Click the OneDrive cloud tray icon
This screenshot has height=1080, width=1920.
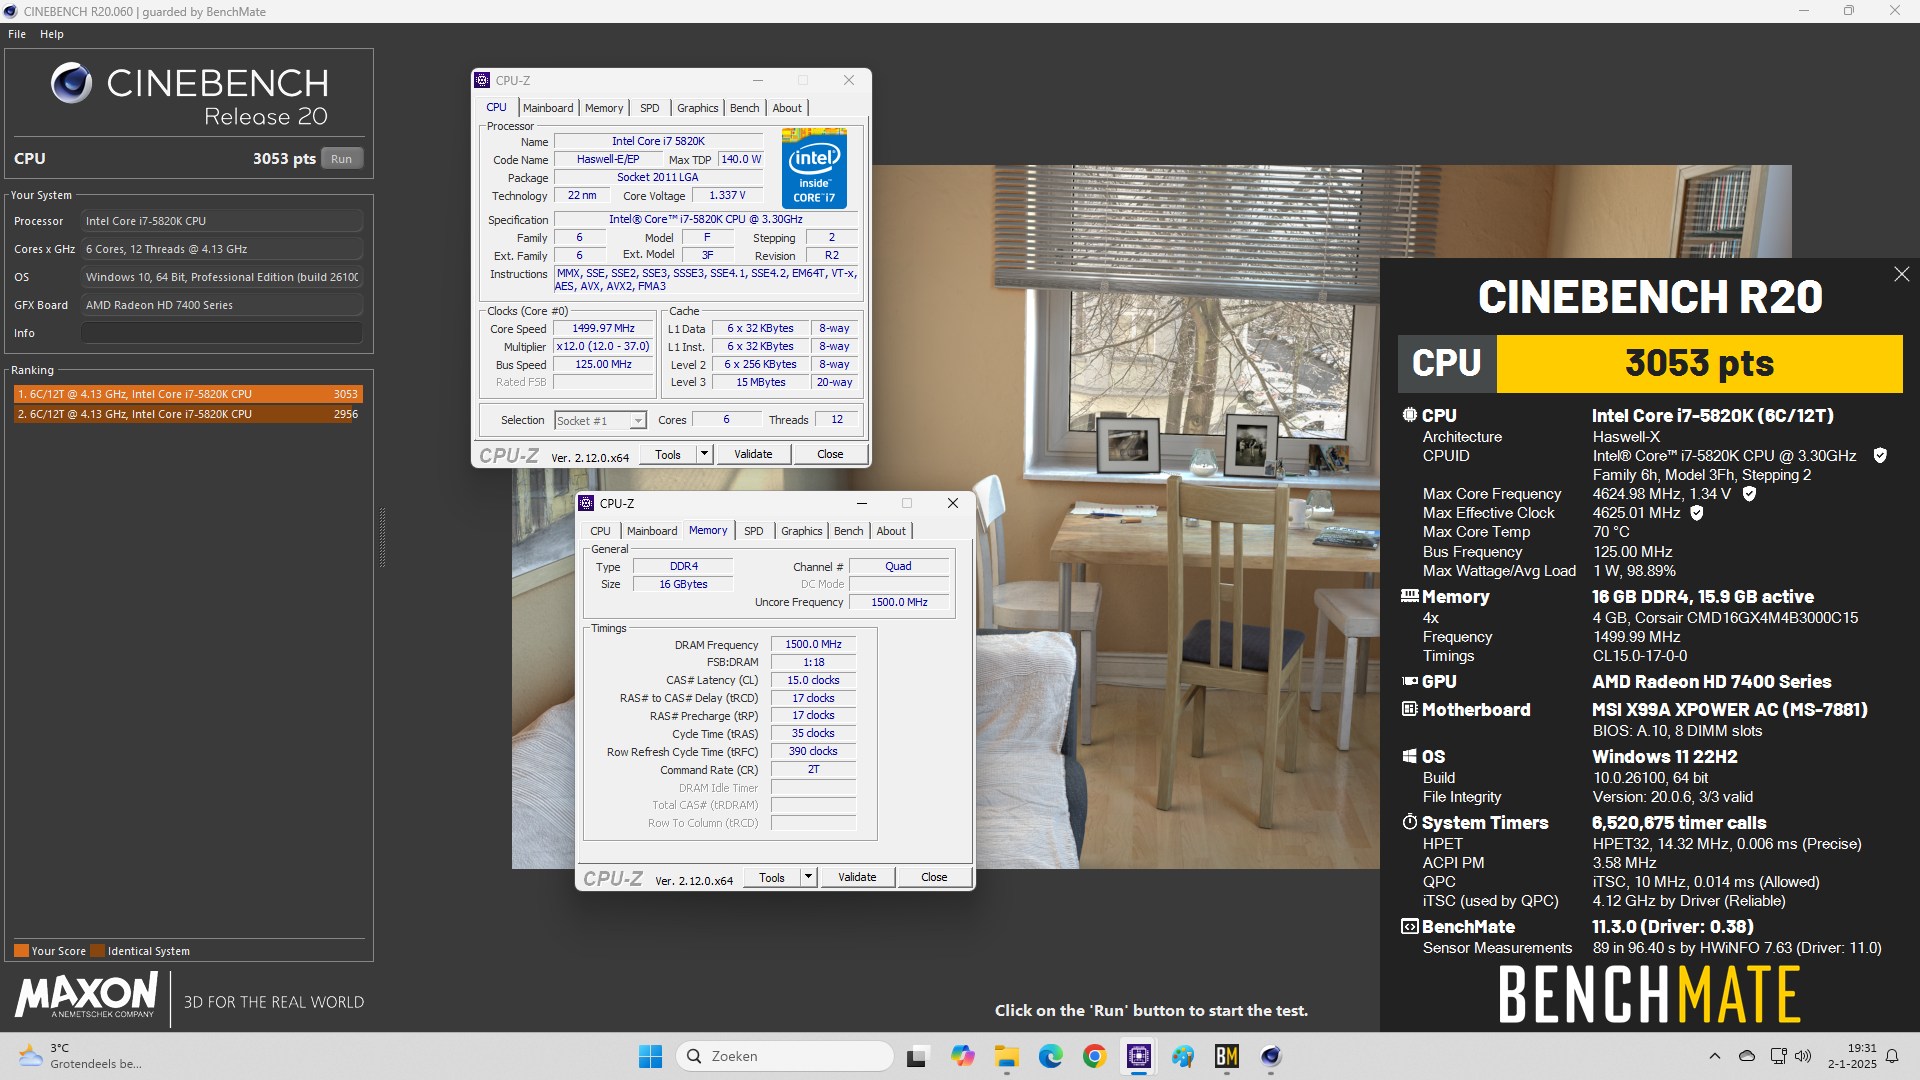(1747, 1056)
